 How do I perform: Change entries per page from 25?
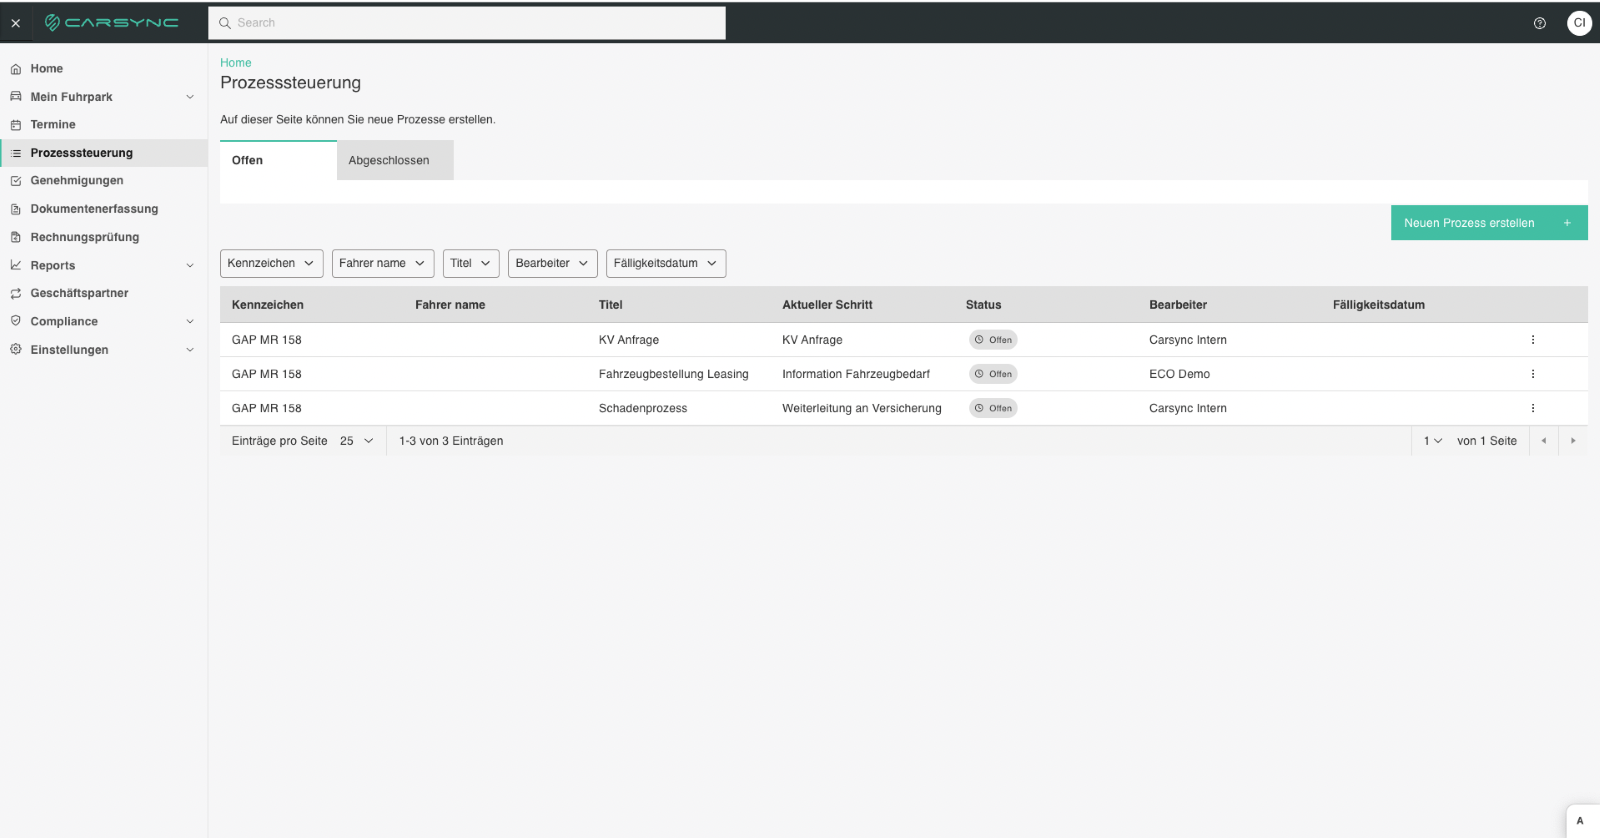point(357,441)
